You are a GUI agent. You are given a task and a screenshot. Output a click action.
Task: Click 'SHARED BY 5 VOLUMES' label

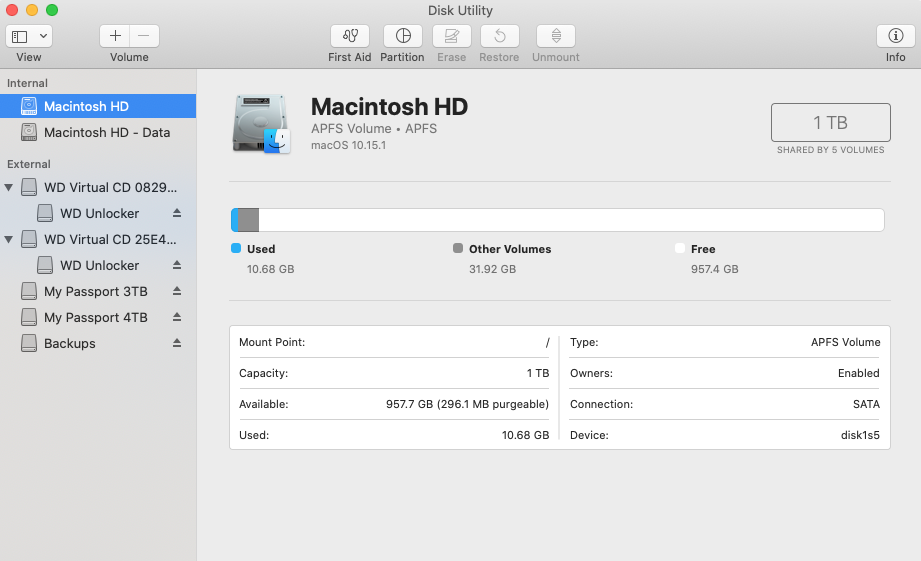click(x=831, y=150)
